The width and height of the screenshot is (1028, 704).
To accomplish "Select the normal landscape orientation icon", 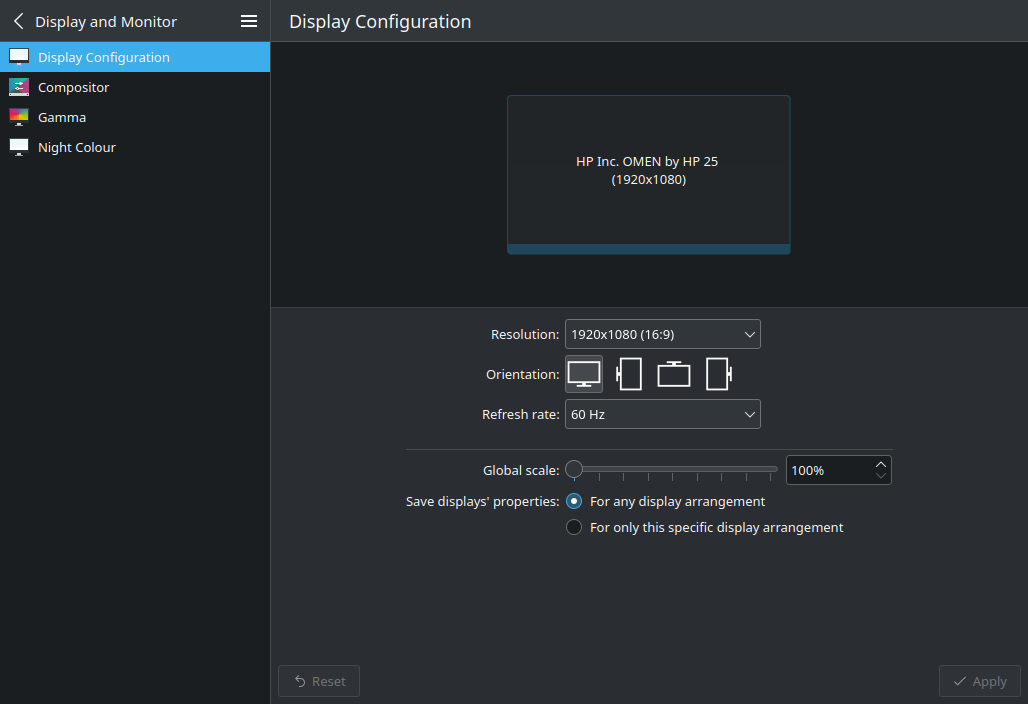I will click(x=584, y=374).
